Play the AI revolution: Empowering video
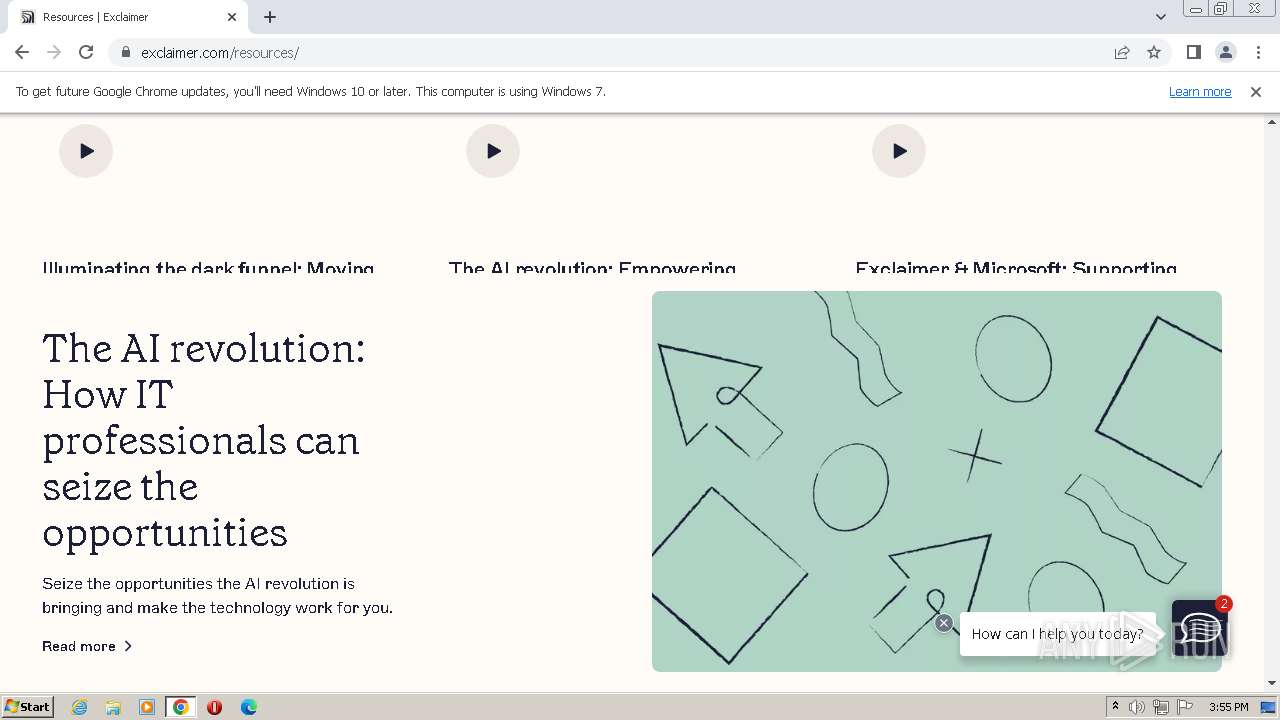The image size is (1280, 720). pyautogui.click(x=493, y=151)
